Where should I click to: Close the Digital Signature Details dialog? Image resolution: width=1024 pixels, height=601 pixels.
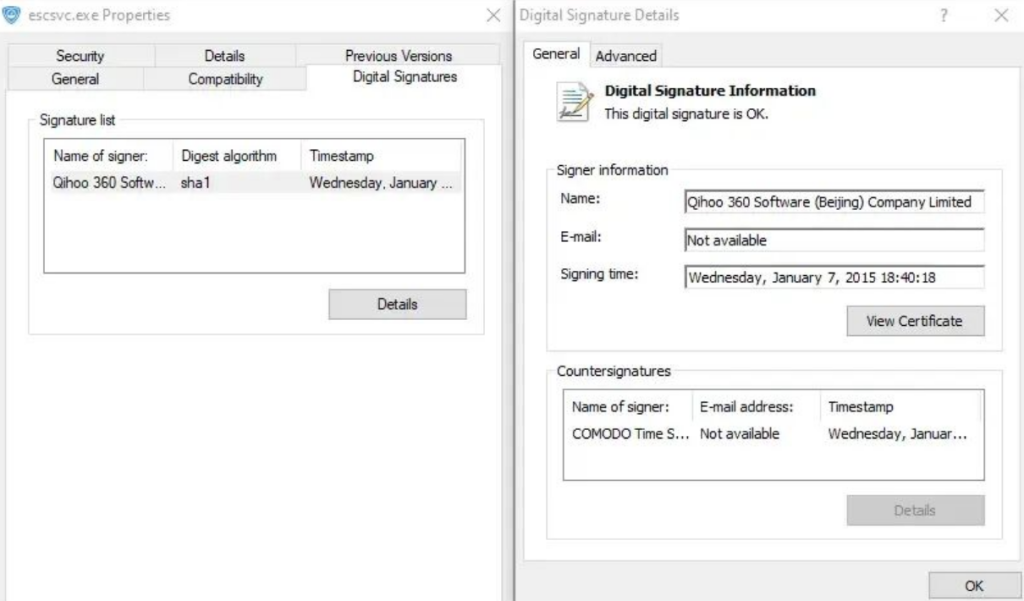tap(1001, 15)
